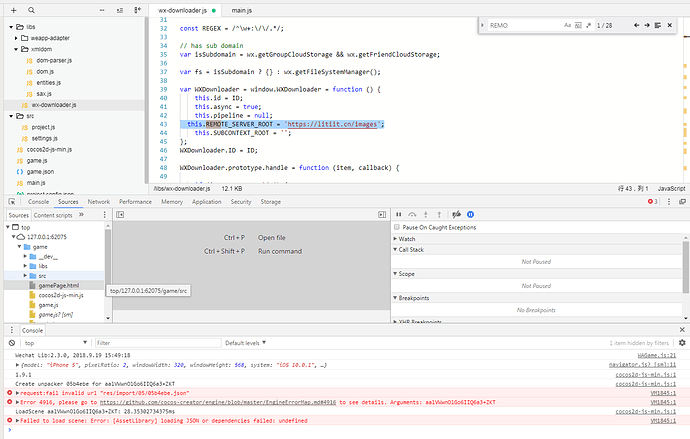Viewport: 690px width, 439px height.
Task: Open entities.js in file tree
Action: click(x=48, y=83)
